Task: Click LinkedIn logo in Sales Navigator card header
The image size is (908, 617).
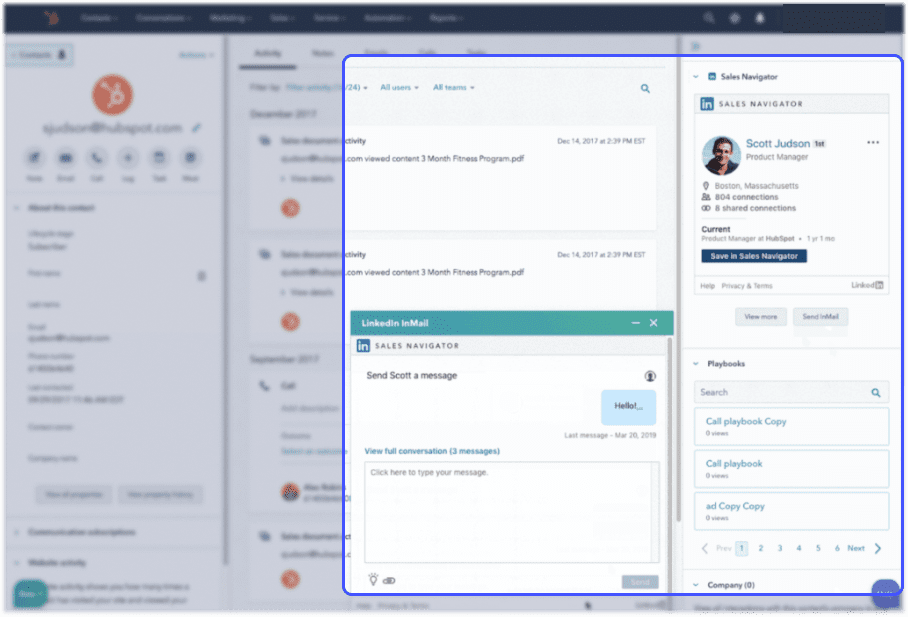Action: (x=706, y=104)
